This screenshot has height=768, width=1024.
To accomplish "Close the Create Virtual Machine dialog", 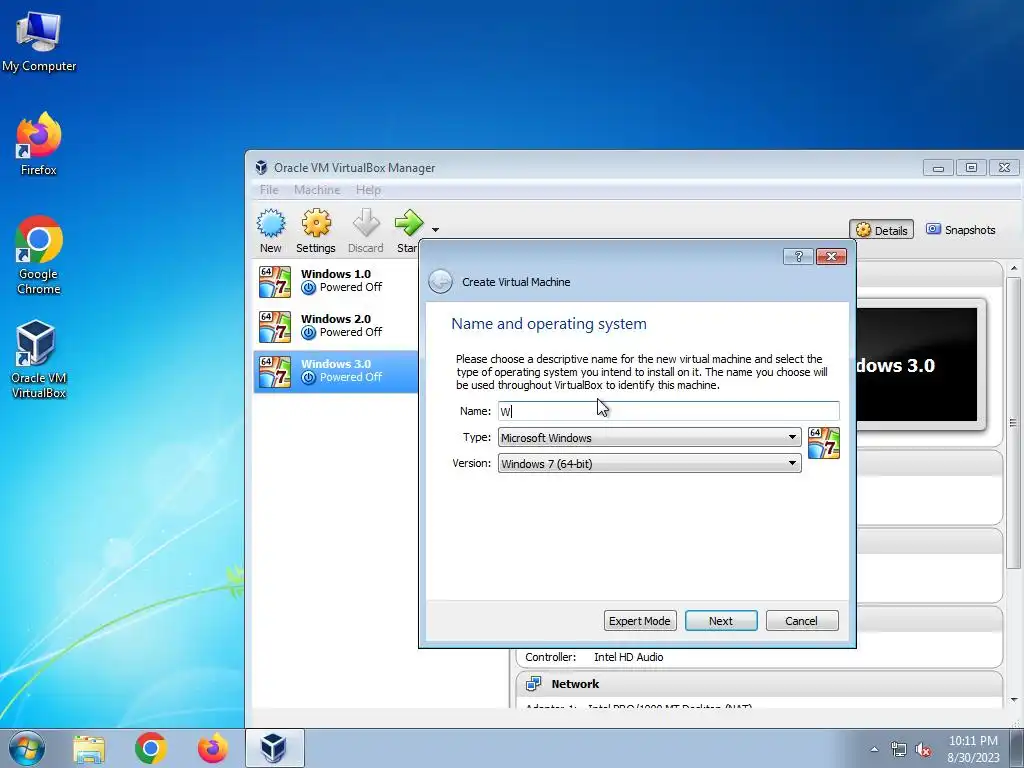I will point(831,257).
